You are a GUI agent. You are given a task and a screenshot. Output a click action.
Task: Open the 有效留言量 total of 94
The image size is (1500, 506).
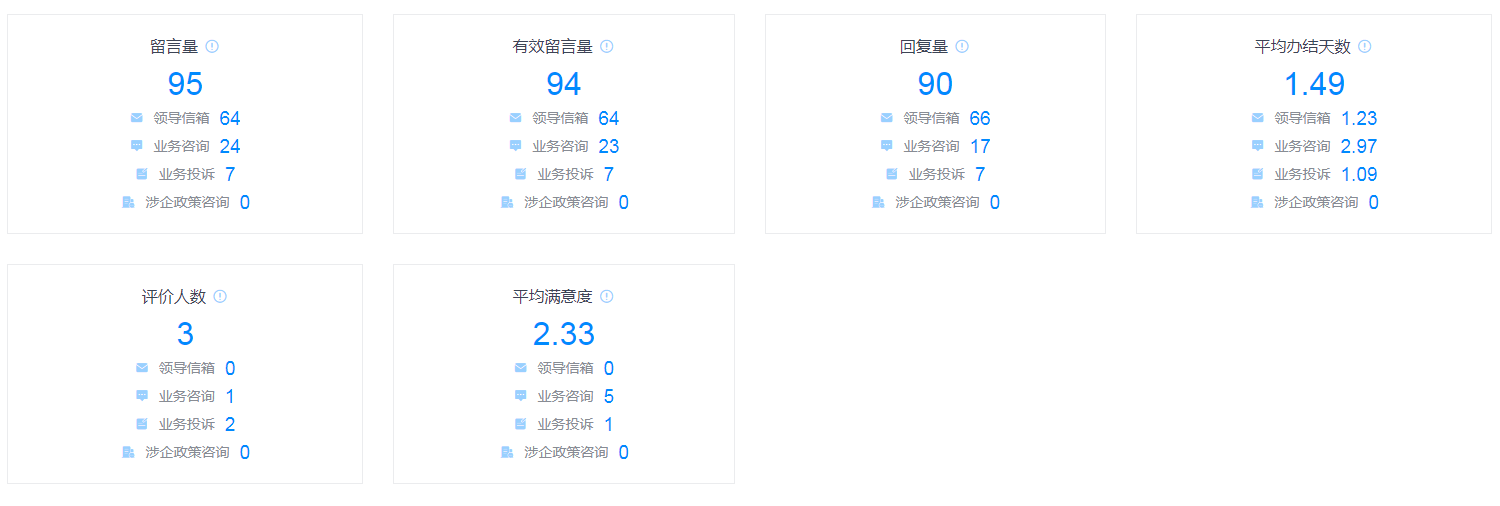tap(564, 84)
